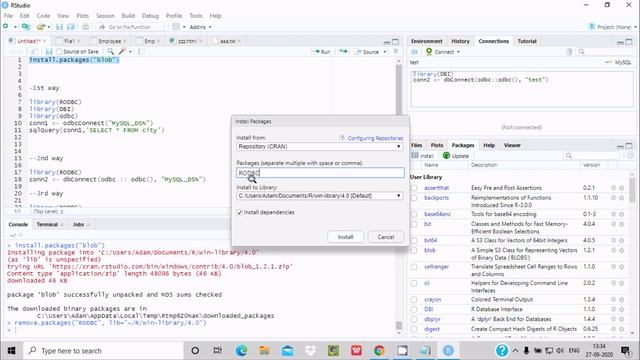This screenshot has width=640, height=360.
Task: Click the Save current document toolbar icon
Action: point(60,27)
